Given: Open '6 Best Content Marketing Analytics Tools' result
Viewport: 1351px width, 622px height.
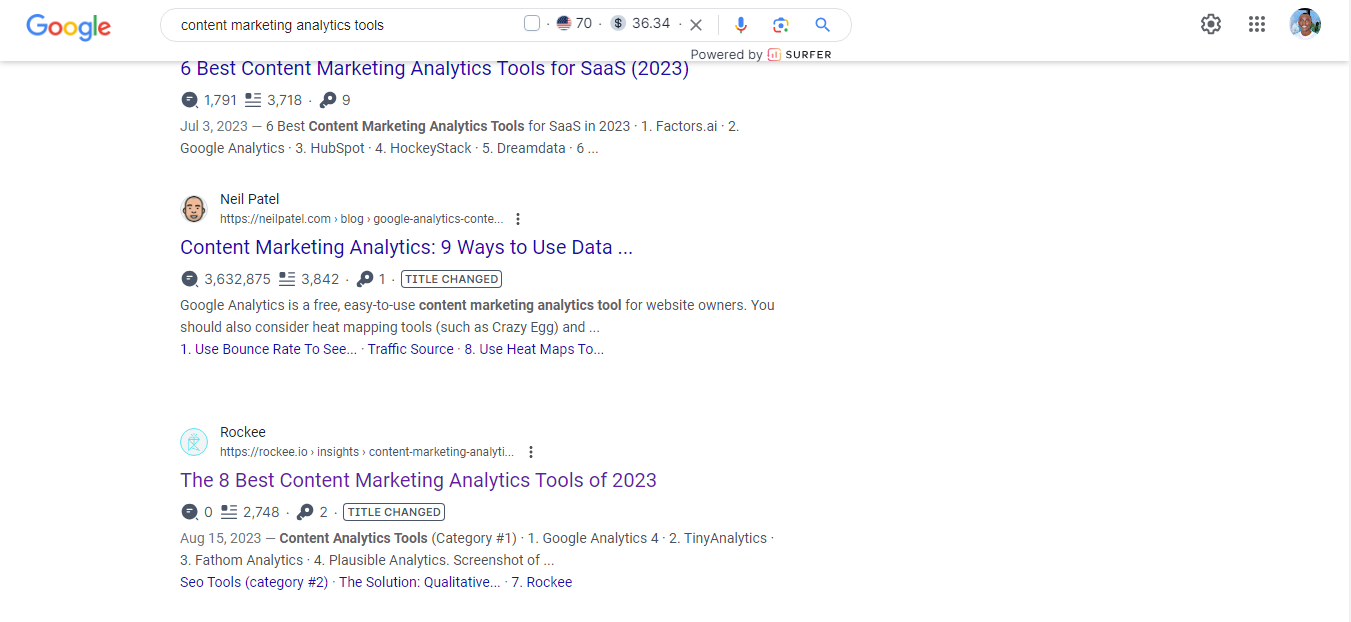Looking at the screenshot, I should tap(434, 69).
